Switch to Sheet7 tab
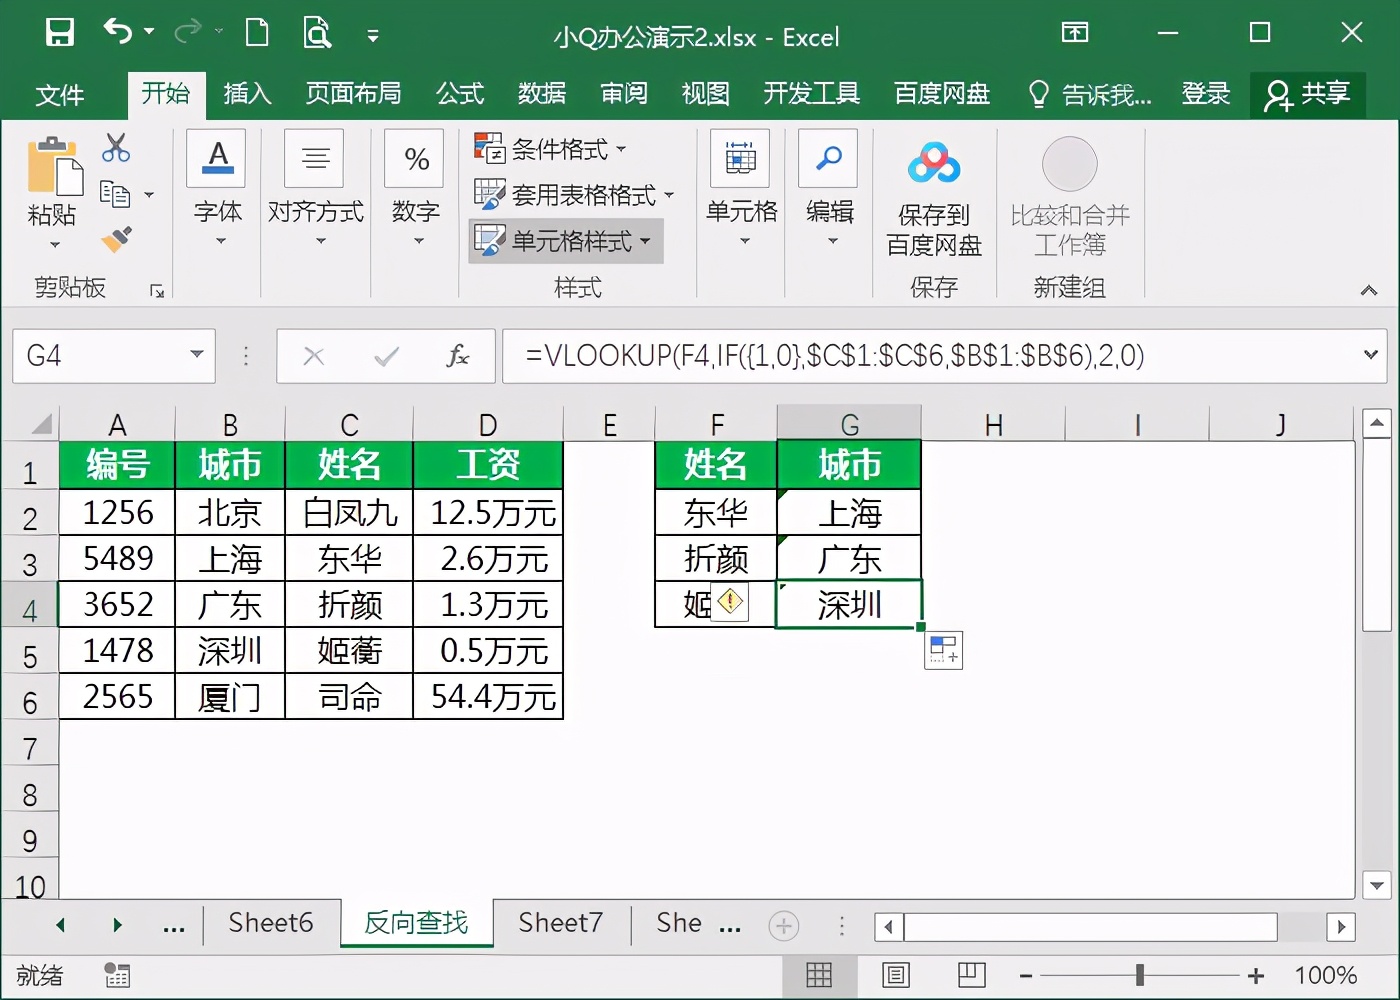The image size is (1400, 1000). pos(561,923)
